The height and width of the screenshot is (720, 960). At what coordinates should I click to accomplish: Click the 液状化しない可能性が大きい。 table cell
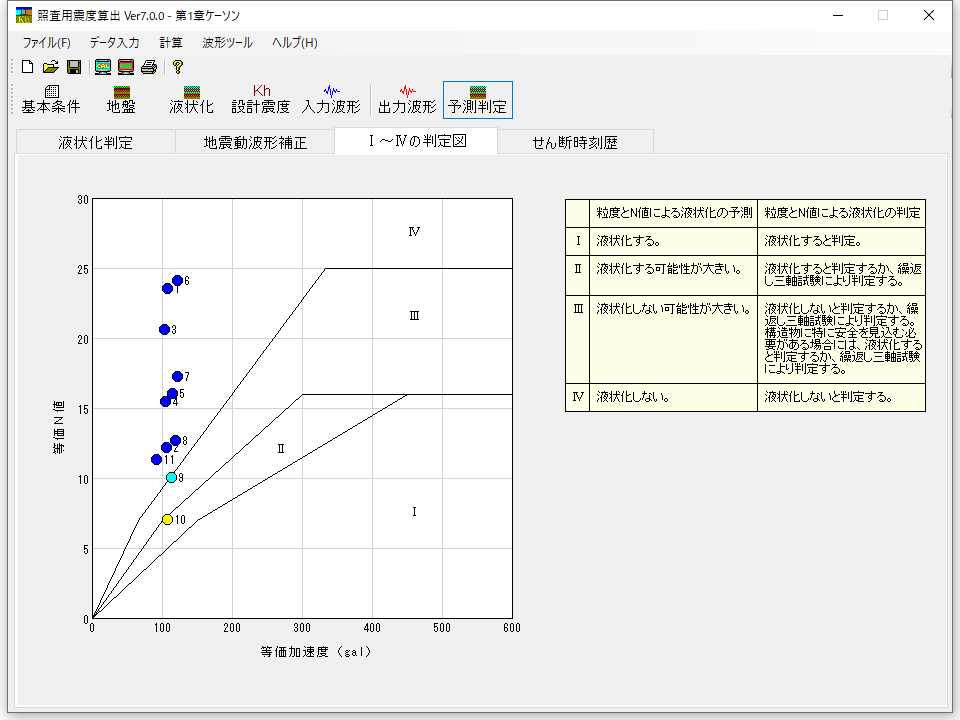point(673,339)
